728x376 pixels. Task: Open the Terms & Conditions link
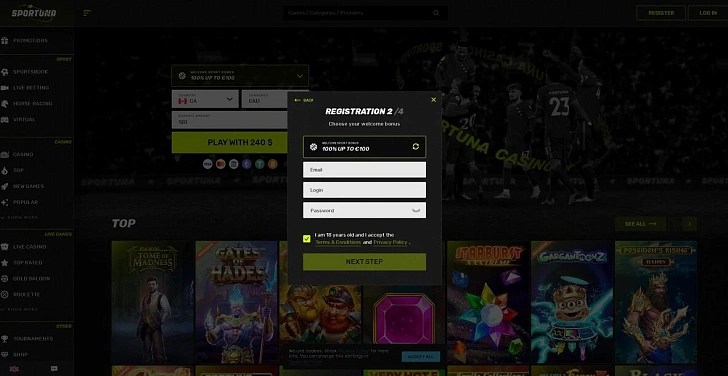pos(338,242)
